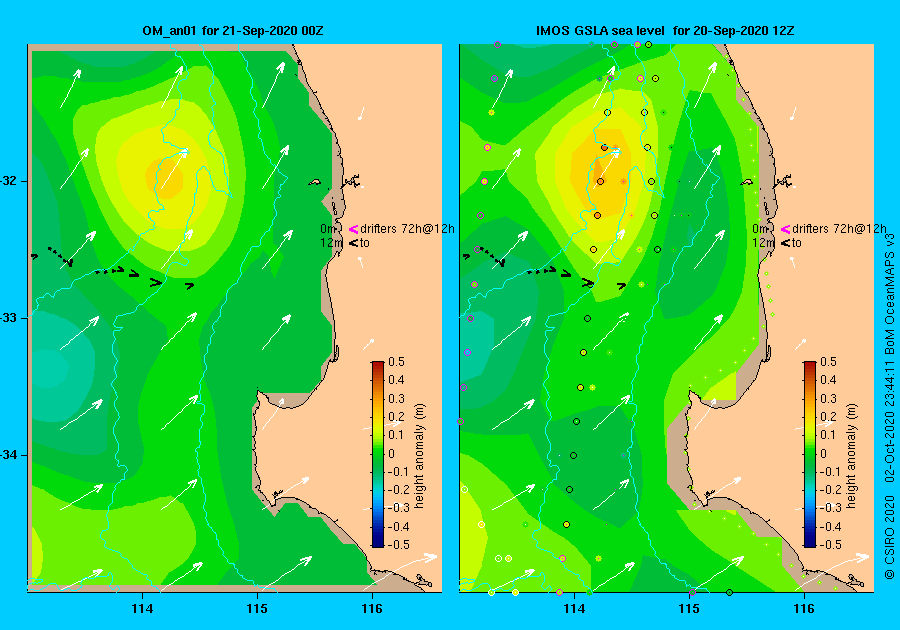Click the '-33' latitude axis label

point(9,318)
